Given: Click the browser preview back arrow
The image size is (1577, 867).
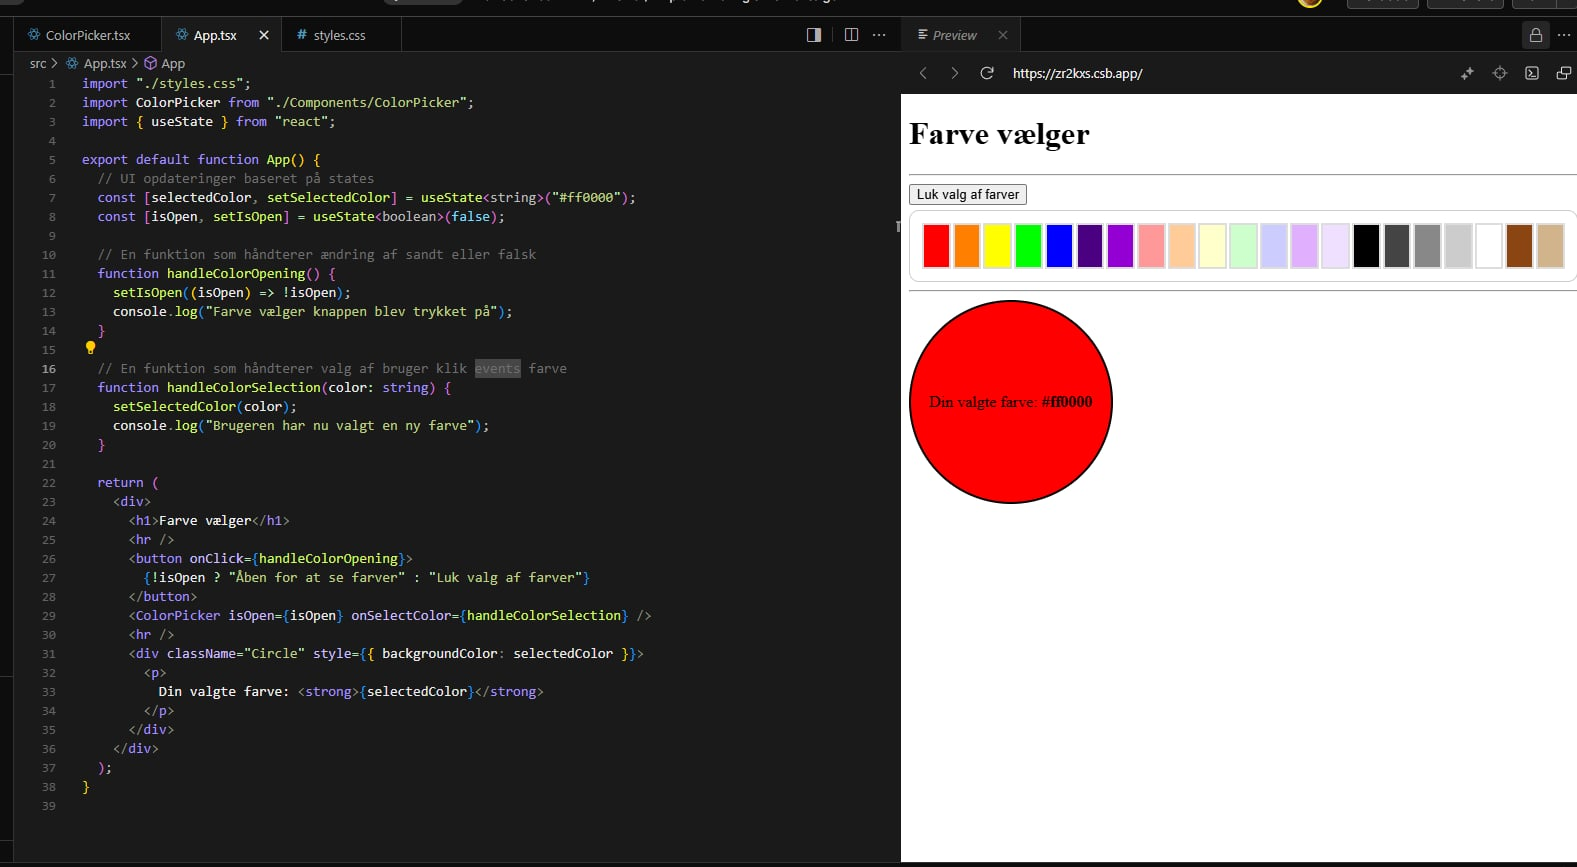Looking at the screenshot, I should [923, 73].
